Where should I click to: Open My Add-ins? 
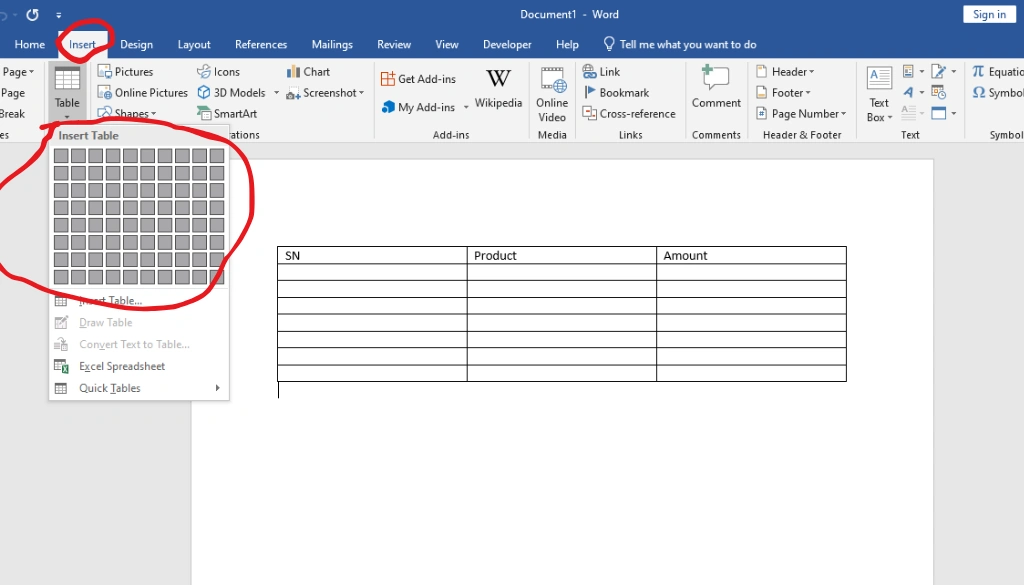pos(419,107)
